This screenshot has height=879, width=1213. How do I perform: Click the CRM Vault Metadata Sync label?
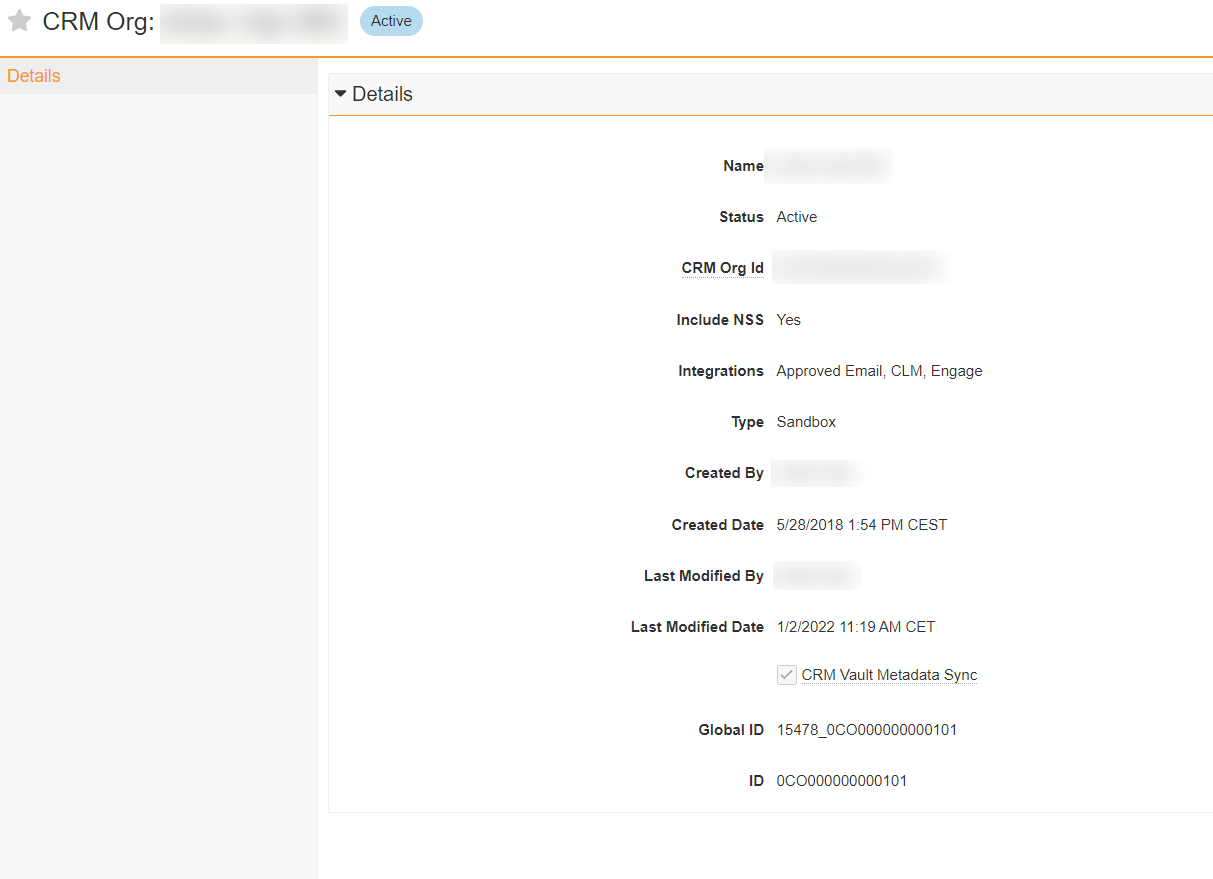coord(889,675)
